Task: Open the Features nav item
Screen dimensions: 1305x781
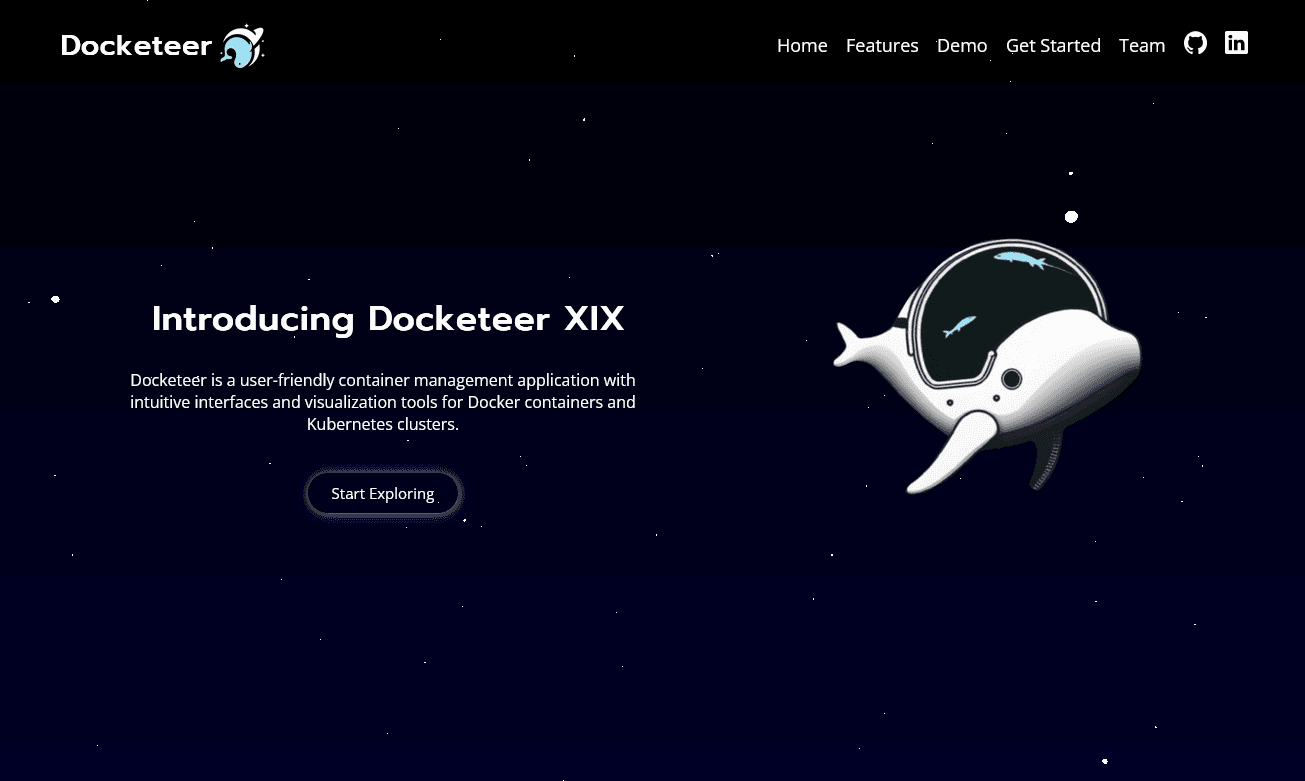Action: [x=882, y=46]
